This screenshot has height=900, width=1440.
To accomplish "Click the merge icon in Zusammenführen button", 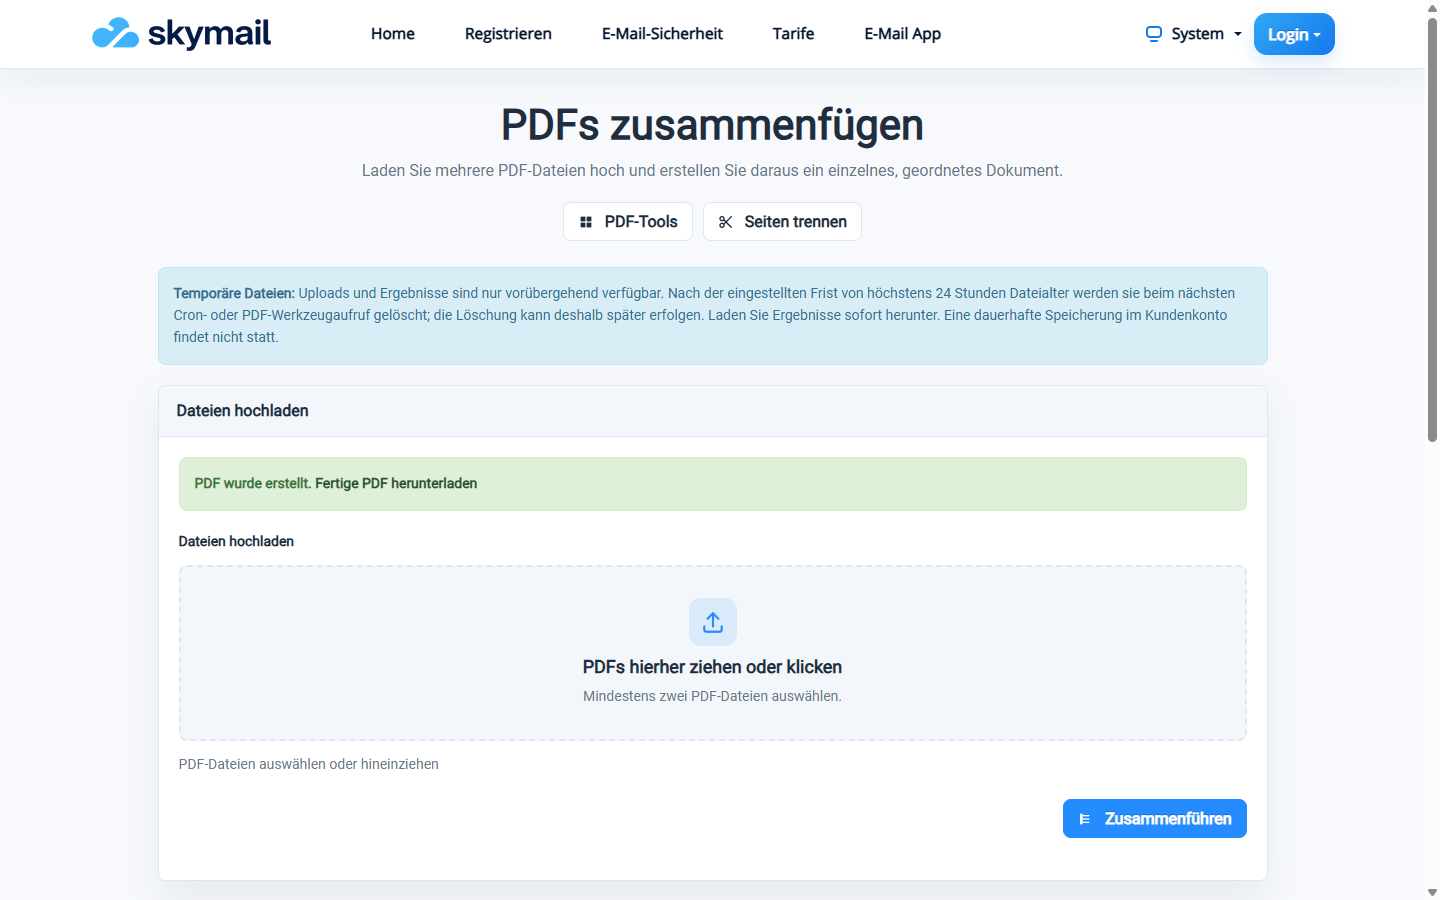I will pos(1085,819).
